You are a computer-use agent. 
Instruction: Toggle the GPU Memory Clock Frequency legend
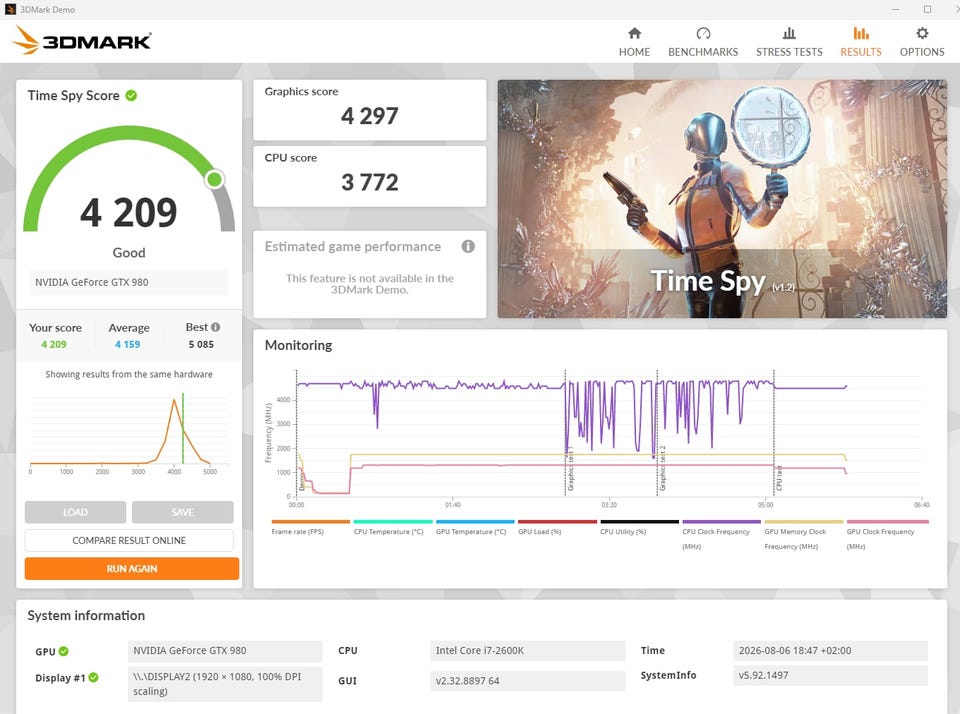point(803,535)
